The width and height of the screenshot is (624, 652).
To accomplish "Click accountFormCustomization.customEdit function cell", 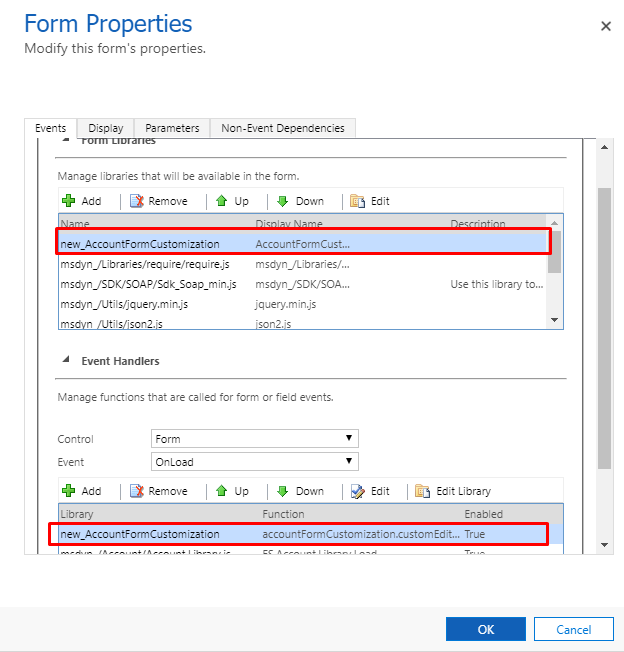I will point(361,534).
